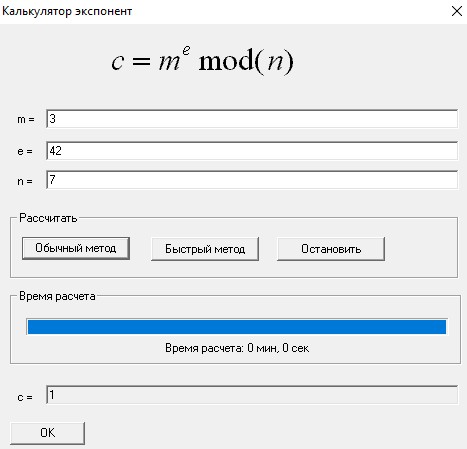Focus the e exponent field containing 42
Screen dimensions: 467x449
(252, 151)
